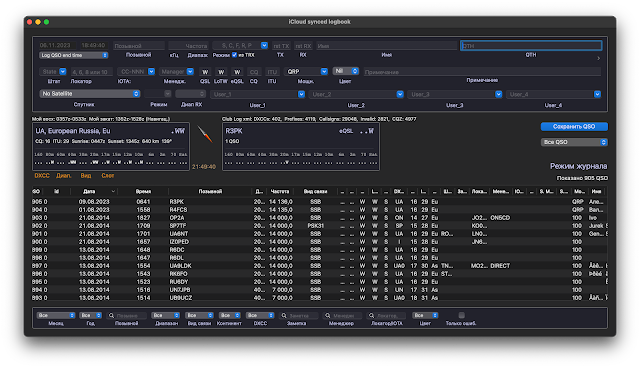Open the Диапазон filter dropdown
640x368 pixels.
pos(166,315)
